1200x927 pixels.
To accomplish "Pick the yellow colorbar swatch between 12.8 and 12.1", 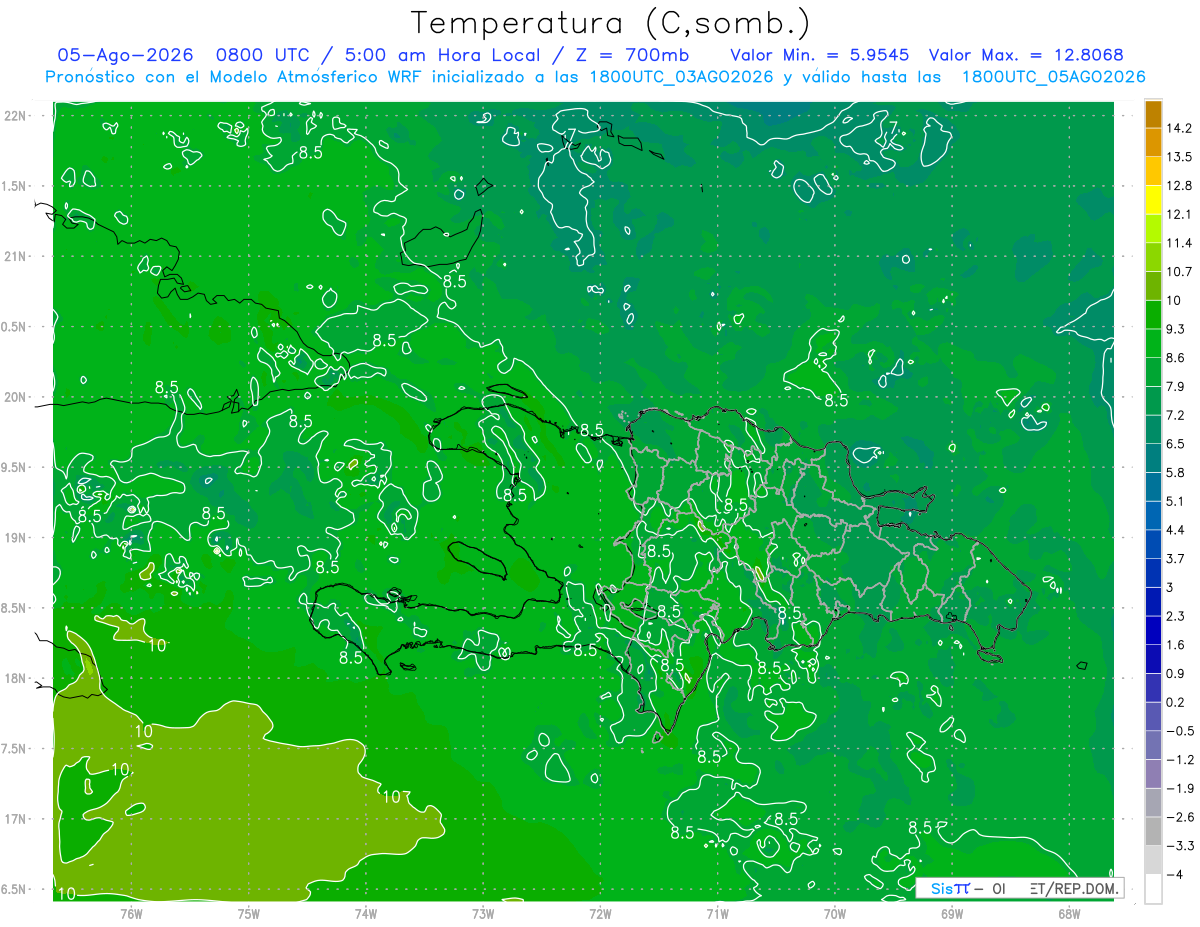I will click(1153, 200).
